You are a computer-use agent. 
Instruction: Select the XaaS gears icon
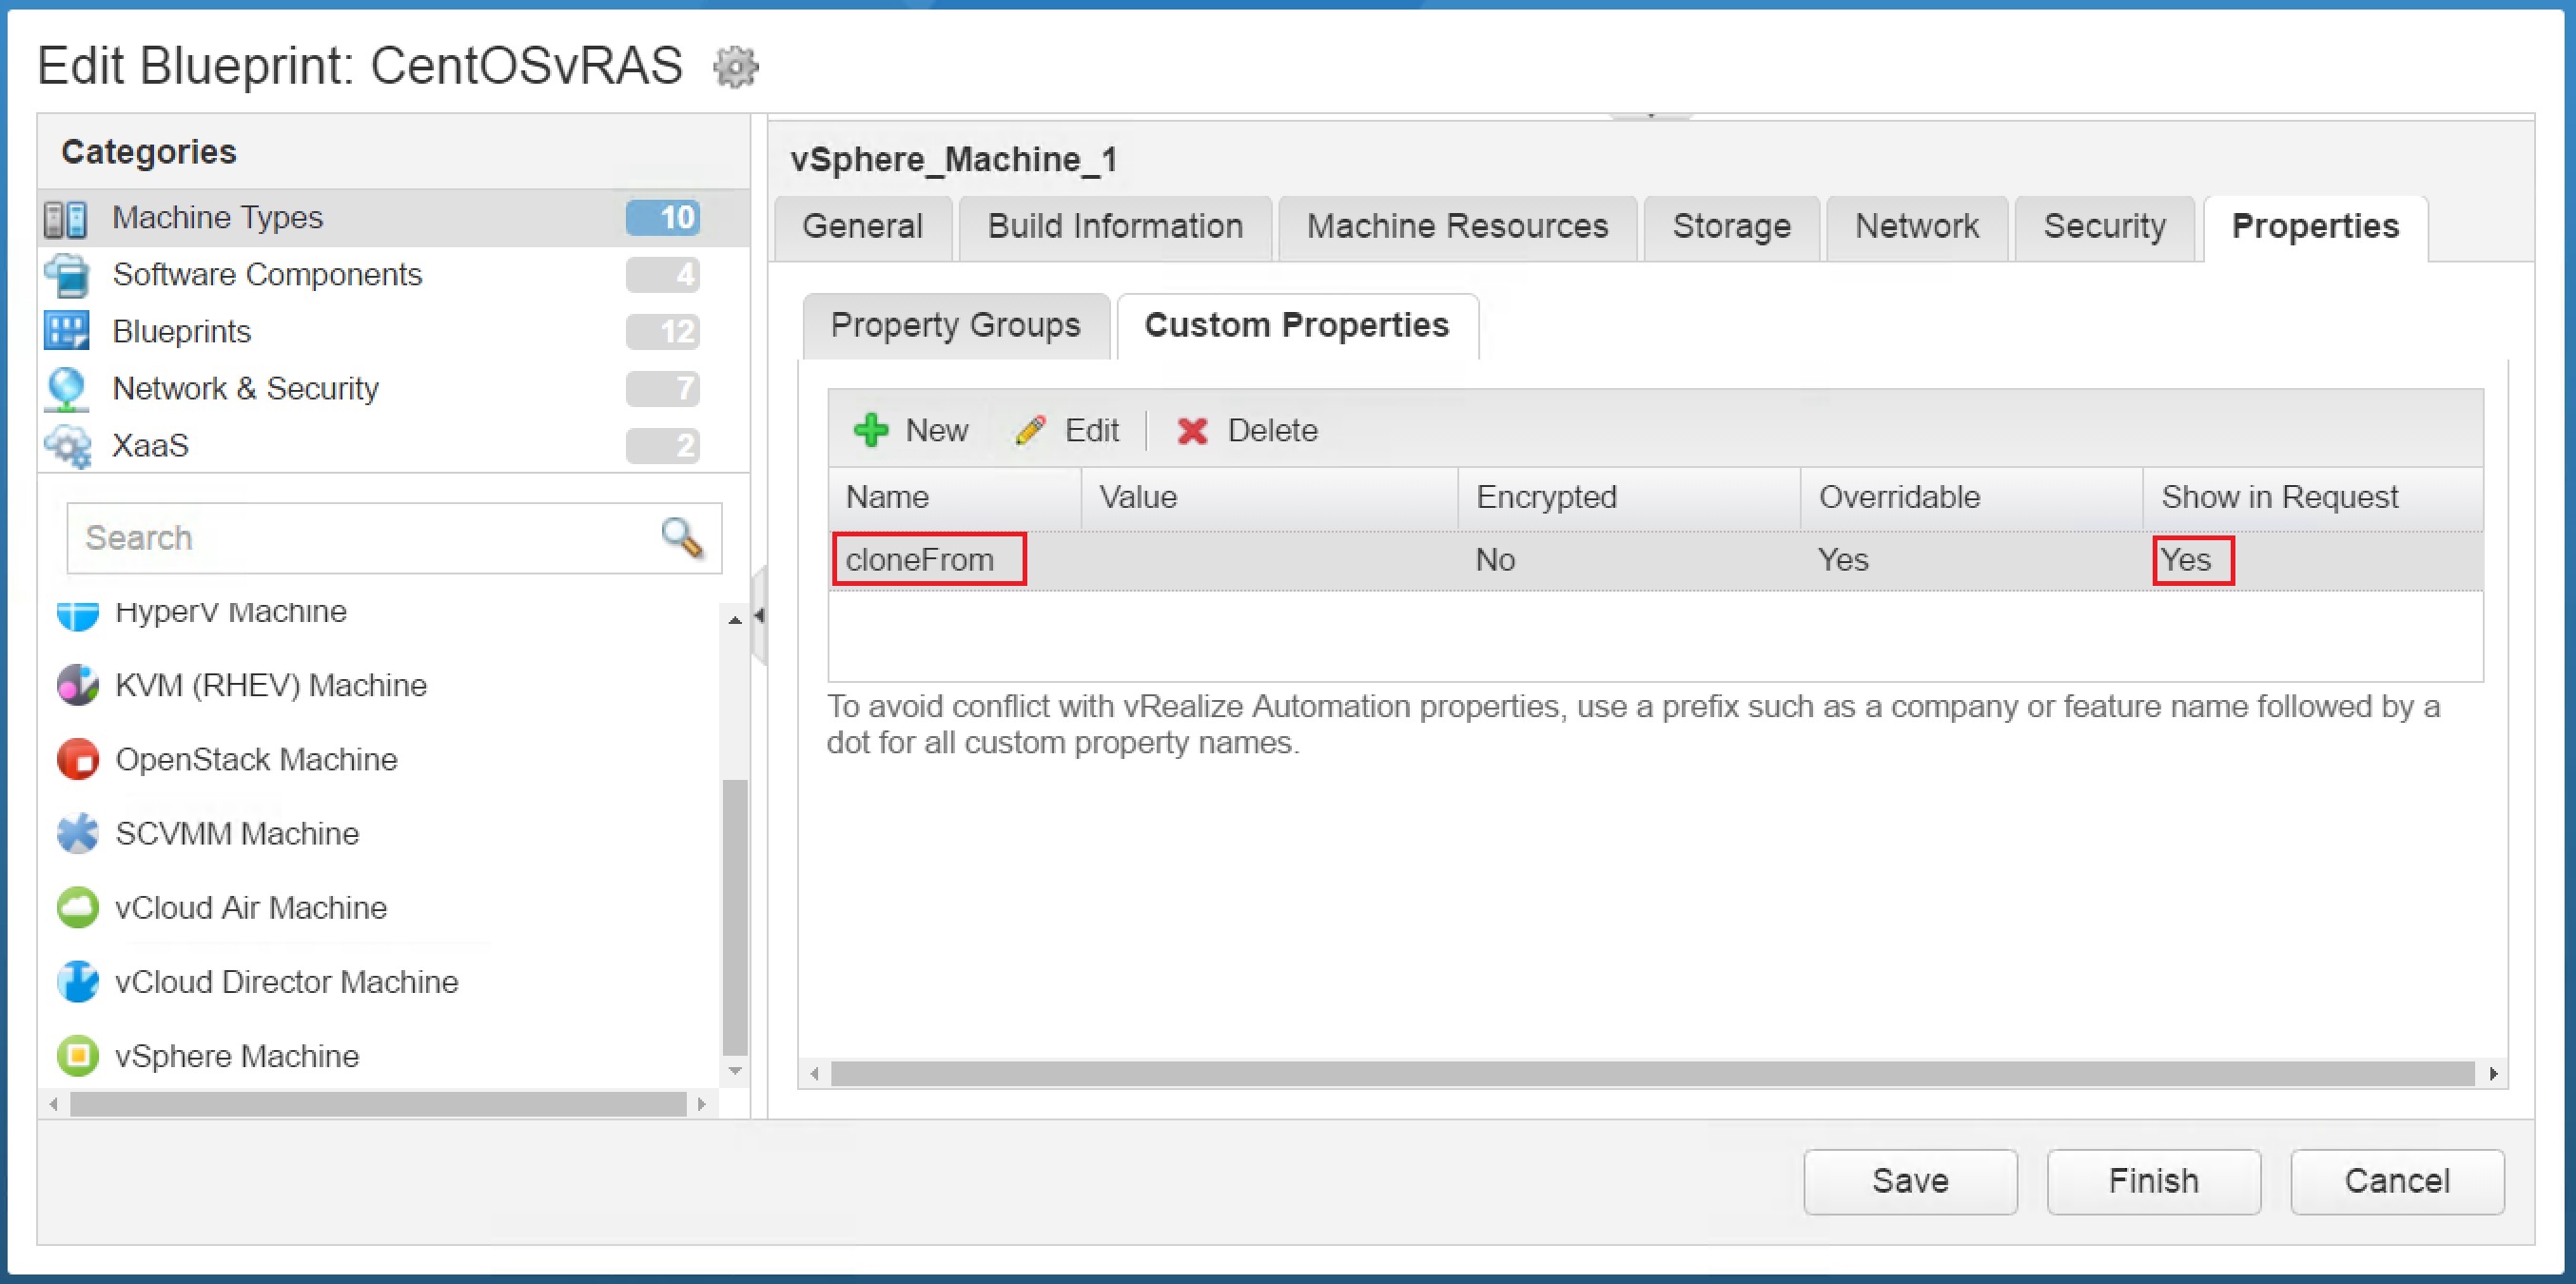pos(68,446)
